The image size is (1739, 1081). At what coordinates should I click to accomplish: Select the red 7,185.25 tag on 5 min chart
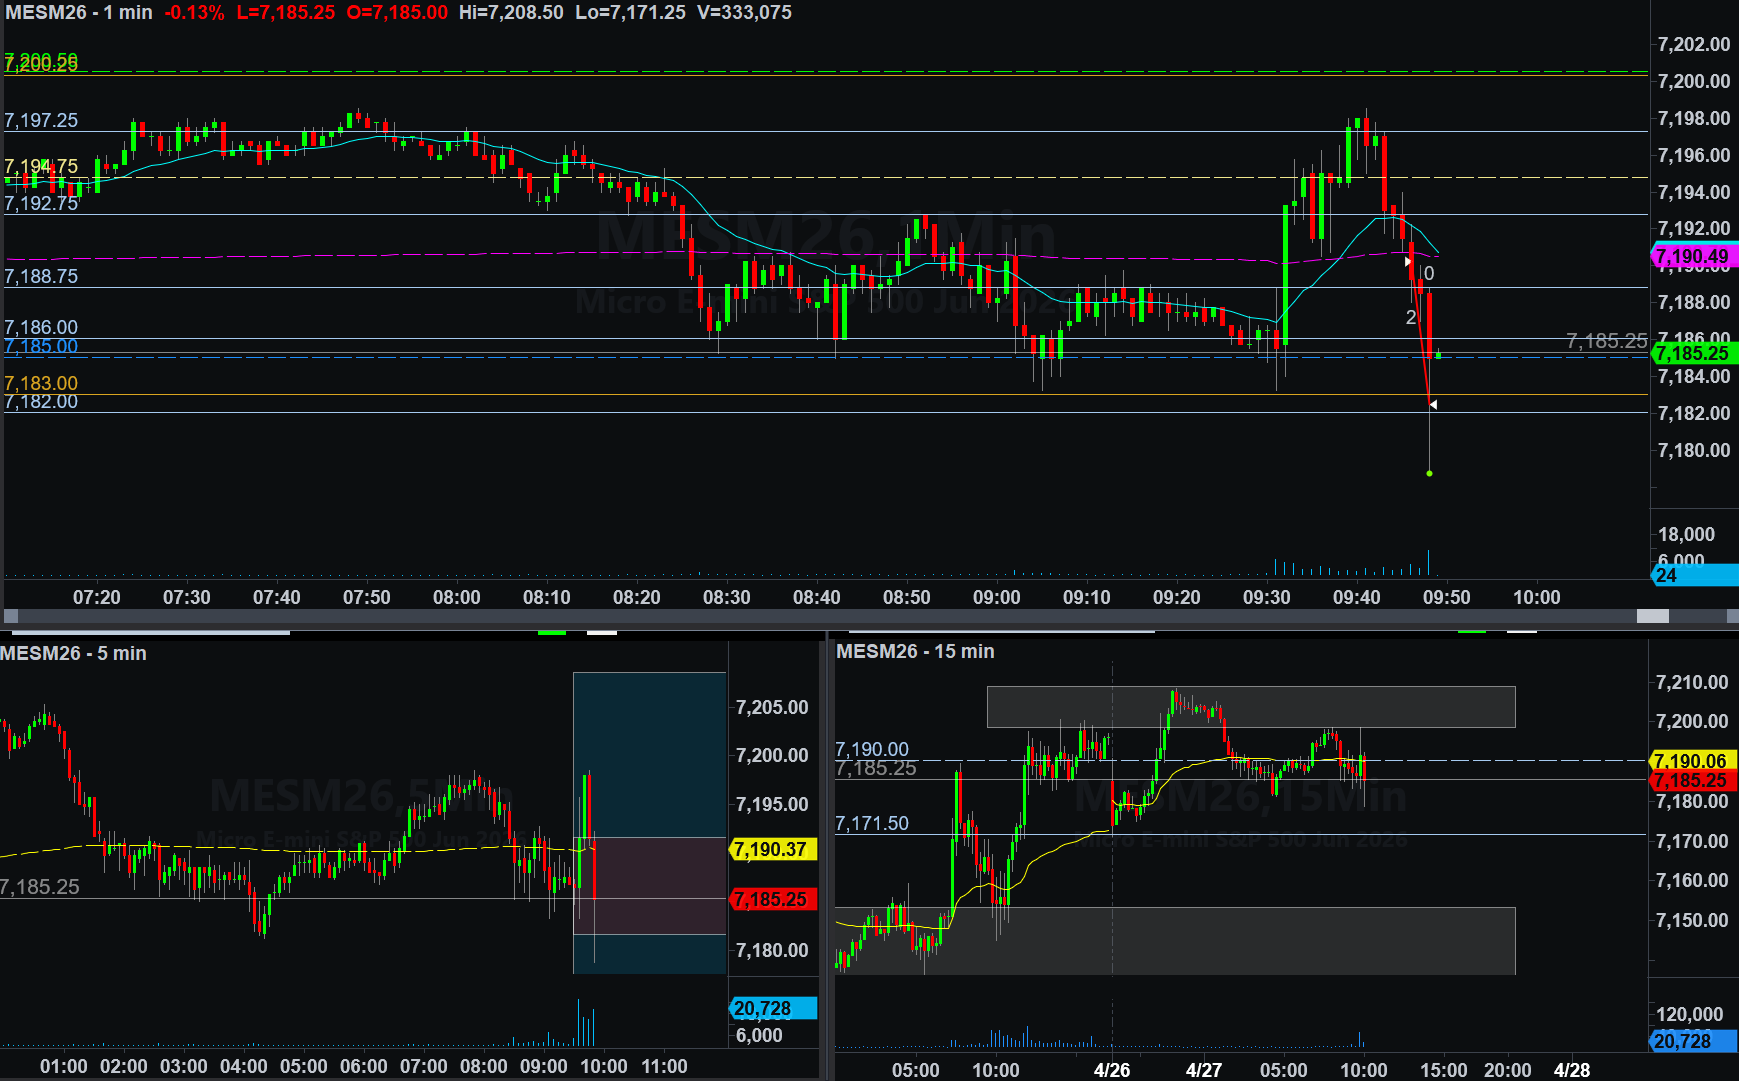pyautogui.click(x=771, y=899)
